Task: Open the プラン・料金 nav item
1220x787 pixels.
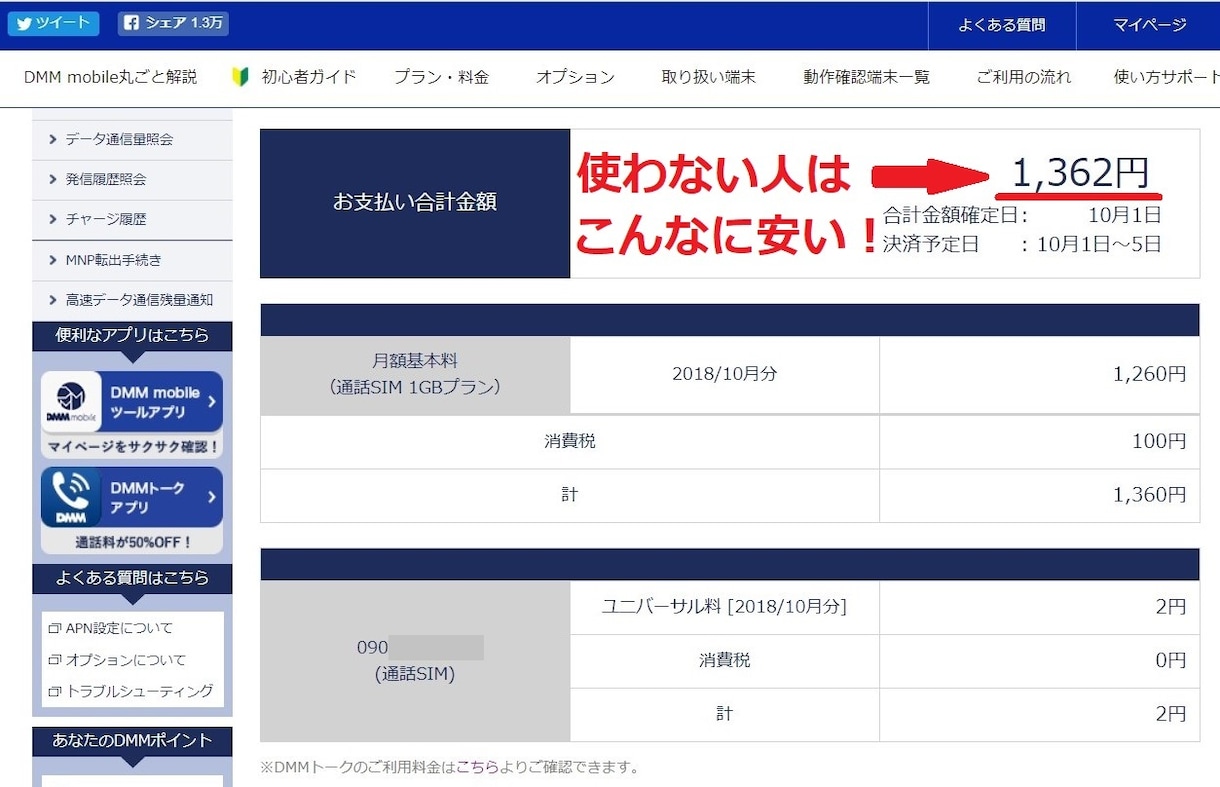Action: pyautogui.click(x=441, y=77)
